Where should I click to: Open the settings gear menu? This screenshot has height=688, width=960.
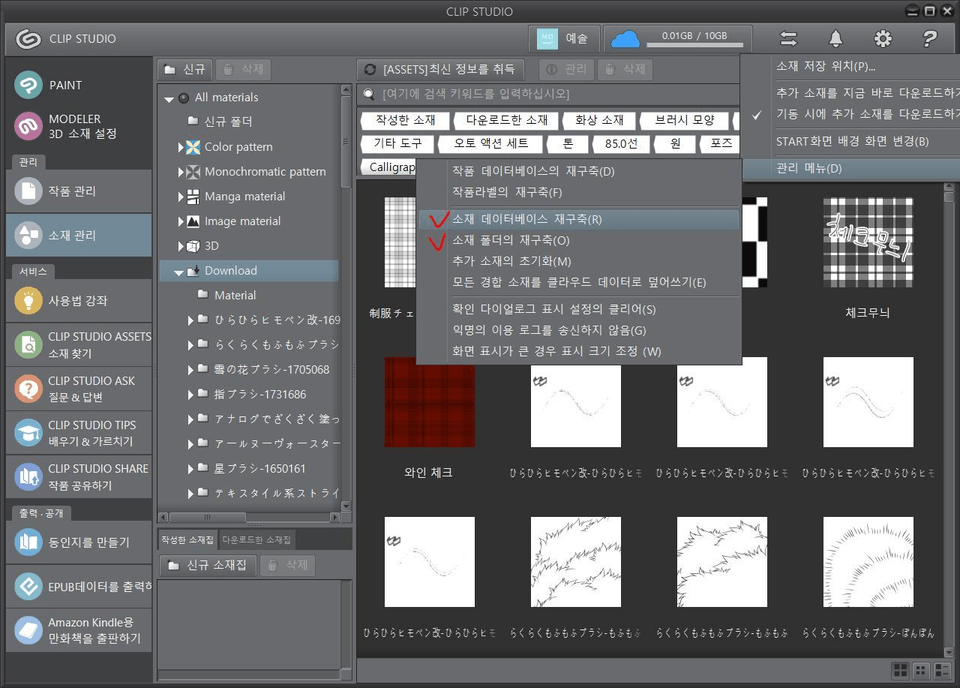tap(882, 39)
